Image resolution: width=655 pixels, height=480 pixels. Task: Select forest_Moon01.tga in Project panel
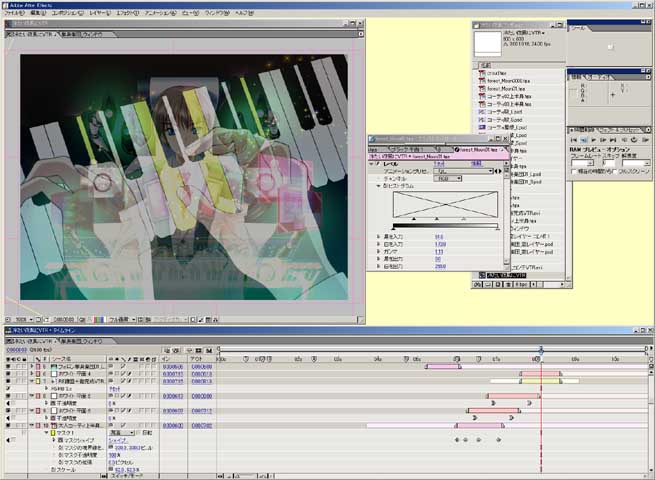(506, 89)
